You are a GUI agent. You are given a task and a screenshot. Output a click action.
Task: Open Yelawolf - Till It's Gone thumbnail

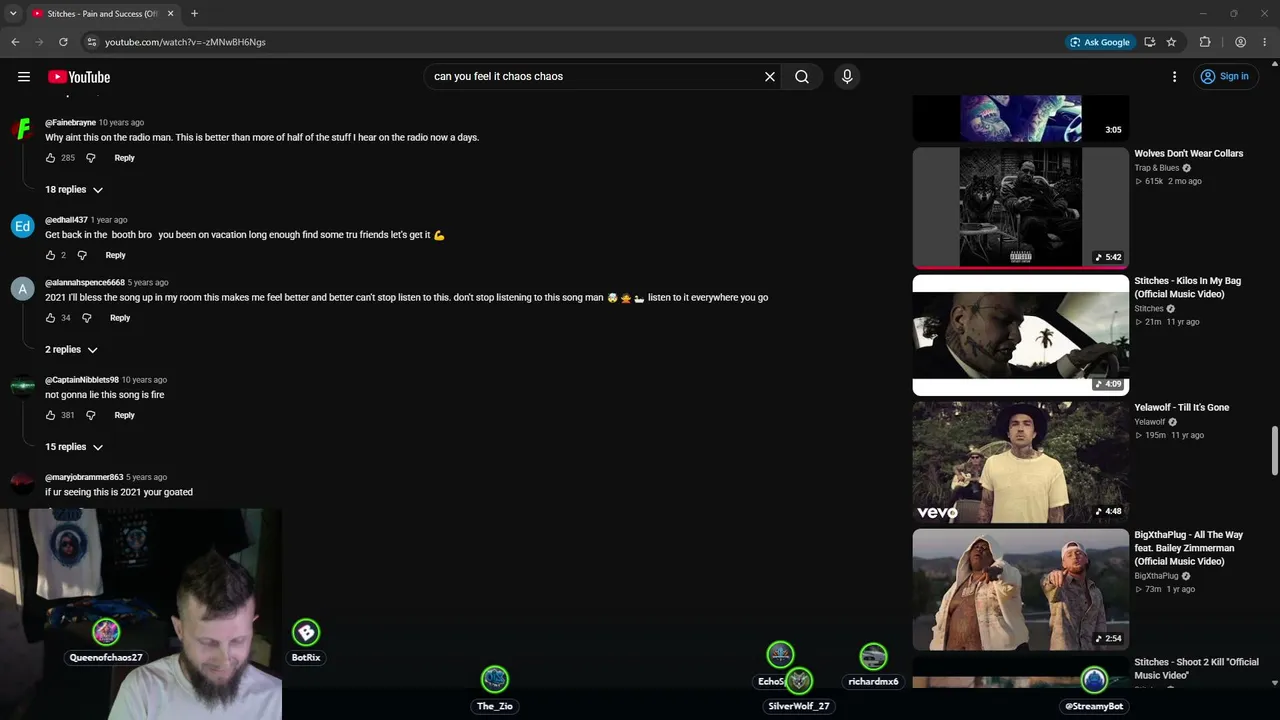click(1020, 462)
